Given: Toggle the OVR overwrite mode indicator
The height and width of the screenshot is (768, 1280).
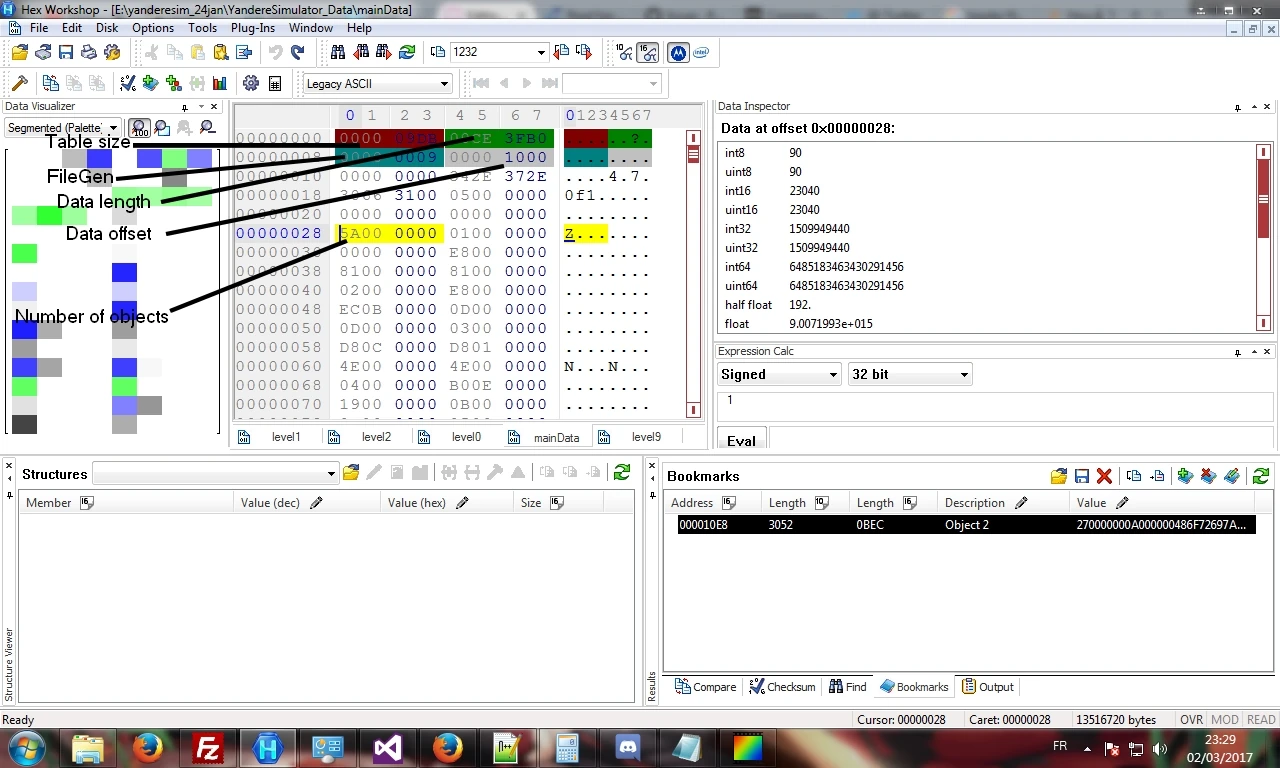Looking at the screenshot, I should (x=1192, y=720).
